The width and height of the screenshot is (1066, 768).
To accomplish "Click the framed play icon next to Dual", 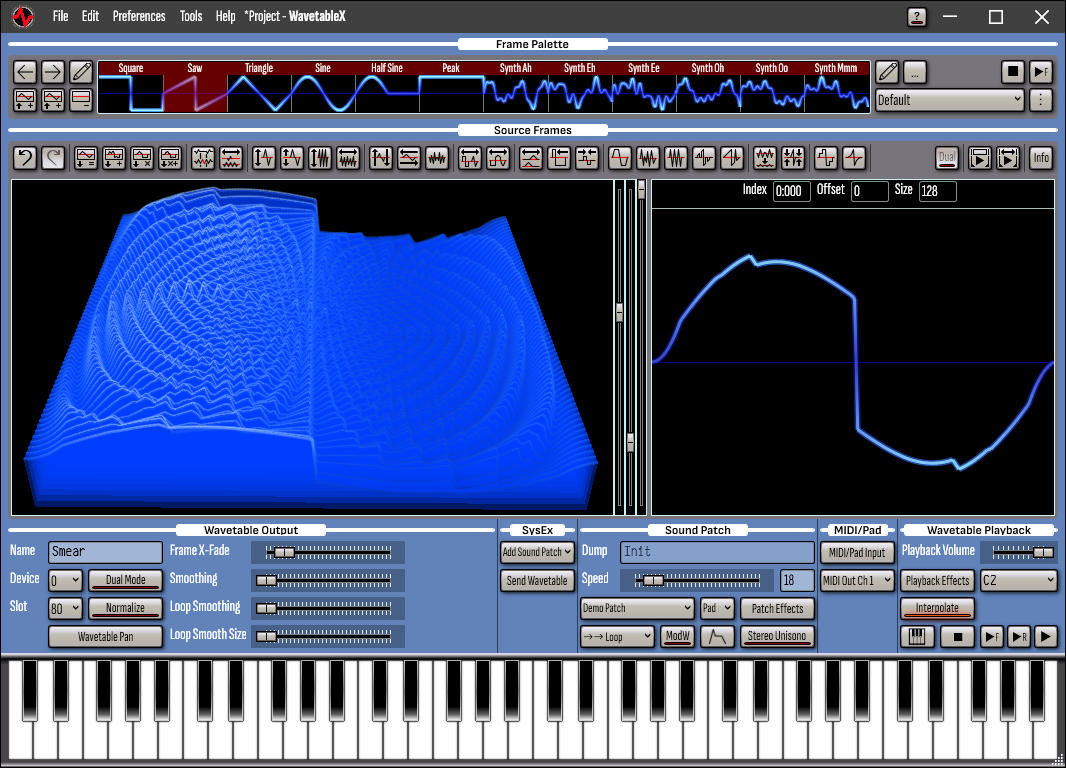I will tap(980, 158).
